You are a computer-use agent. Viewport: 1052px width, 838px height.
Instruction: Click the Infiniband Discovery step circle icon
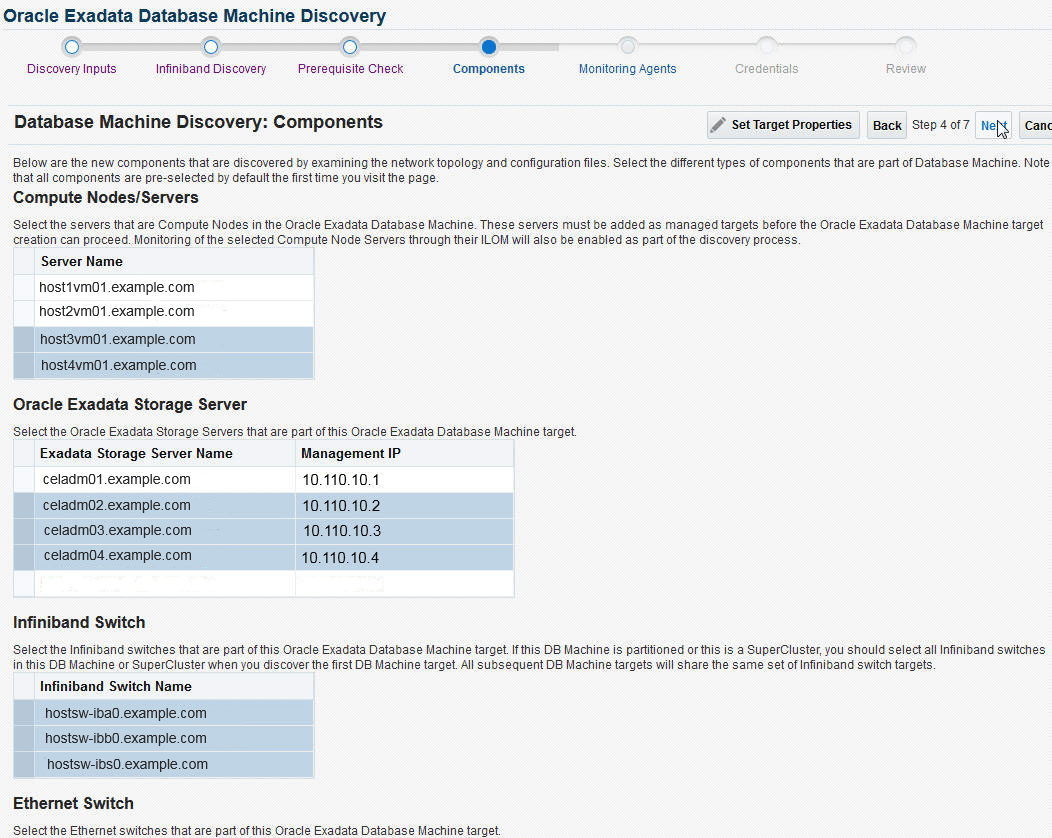coord(210,46)
